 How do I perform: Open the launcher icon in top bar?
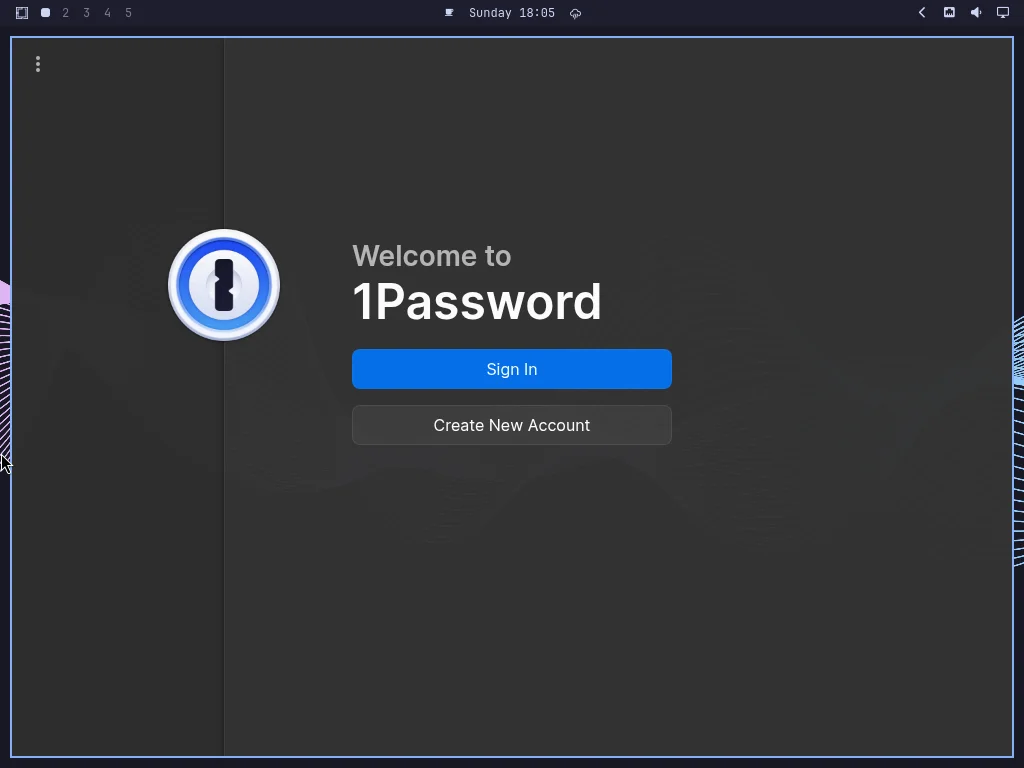click(22, 13)
